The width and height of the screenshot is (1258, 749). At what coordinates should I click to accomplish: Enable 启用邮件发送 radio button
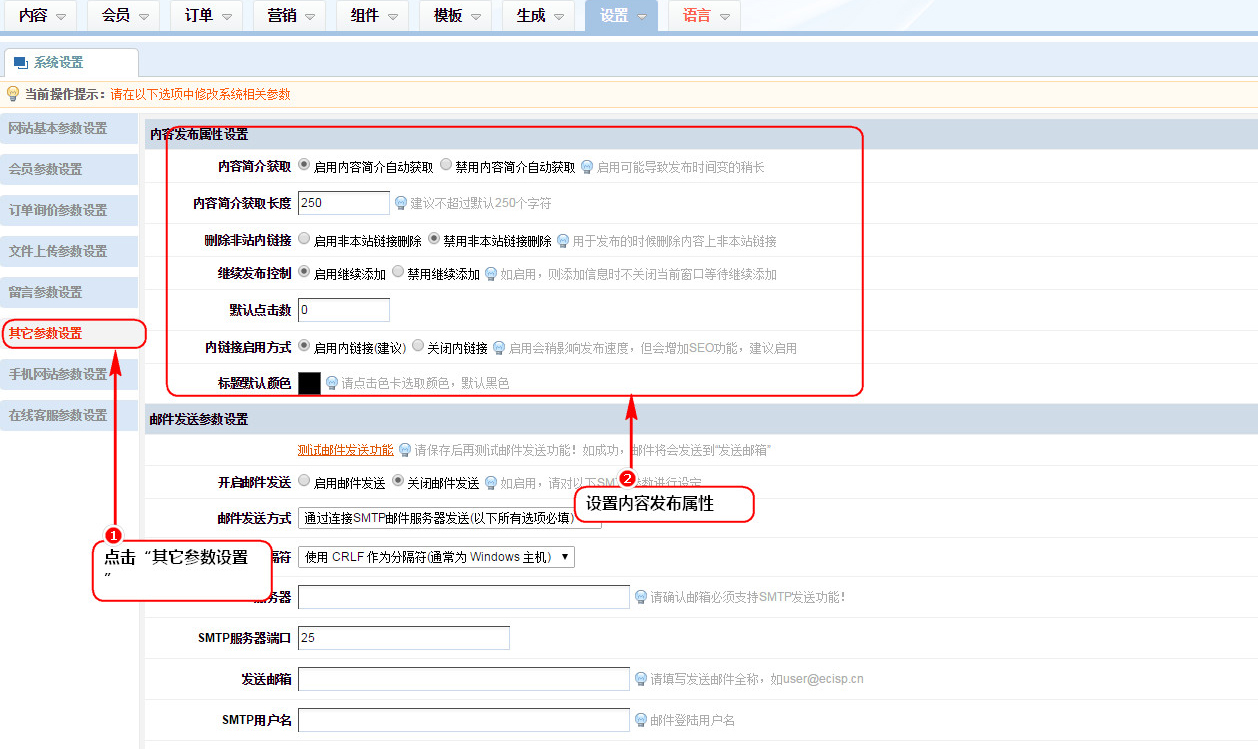pyautogui.click(x=304, y=481)
